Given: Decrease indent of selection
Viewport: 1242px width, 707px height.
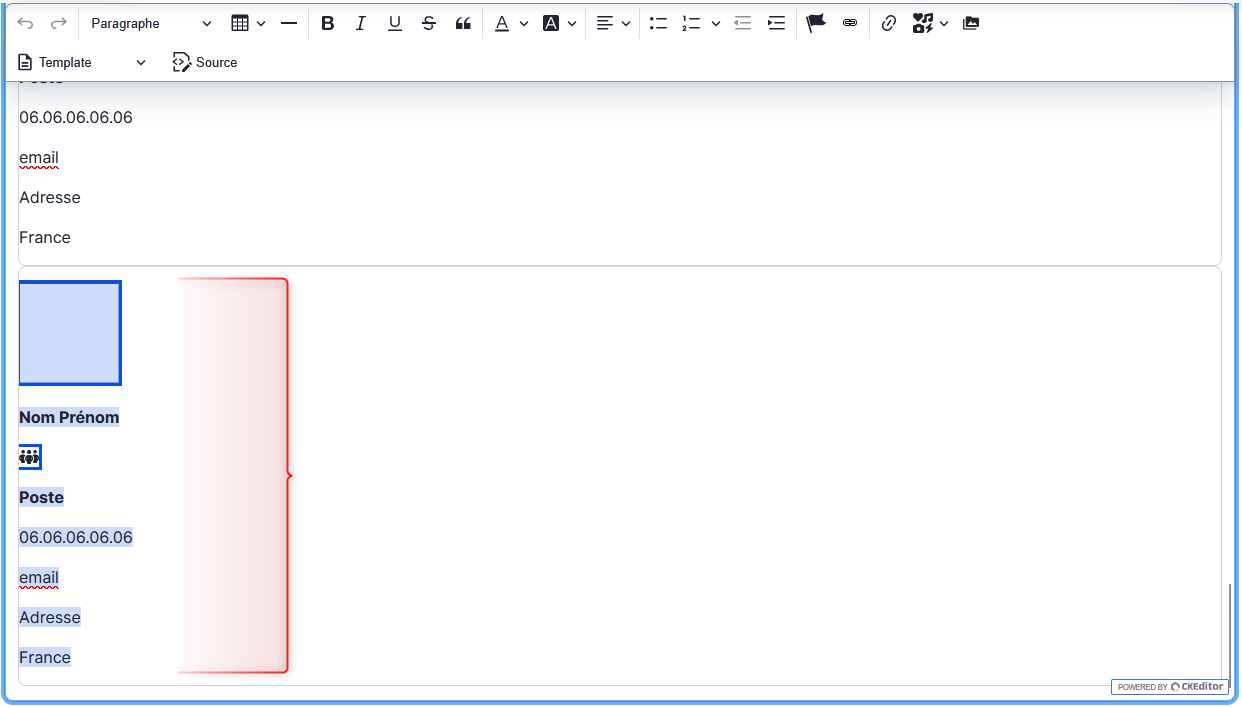Looking at the screenshot, I should click(x=743, y=23).
